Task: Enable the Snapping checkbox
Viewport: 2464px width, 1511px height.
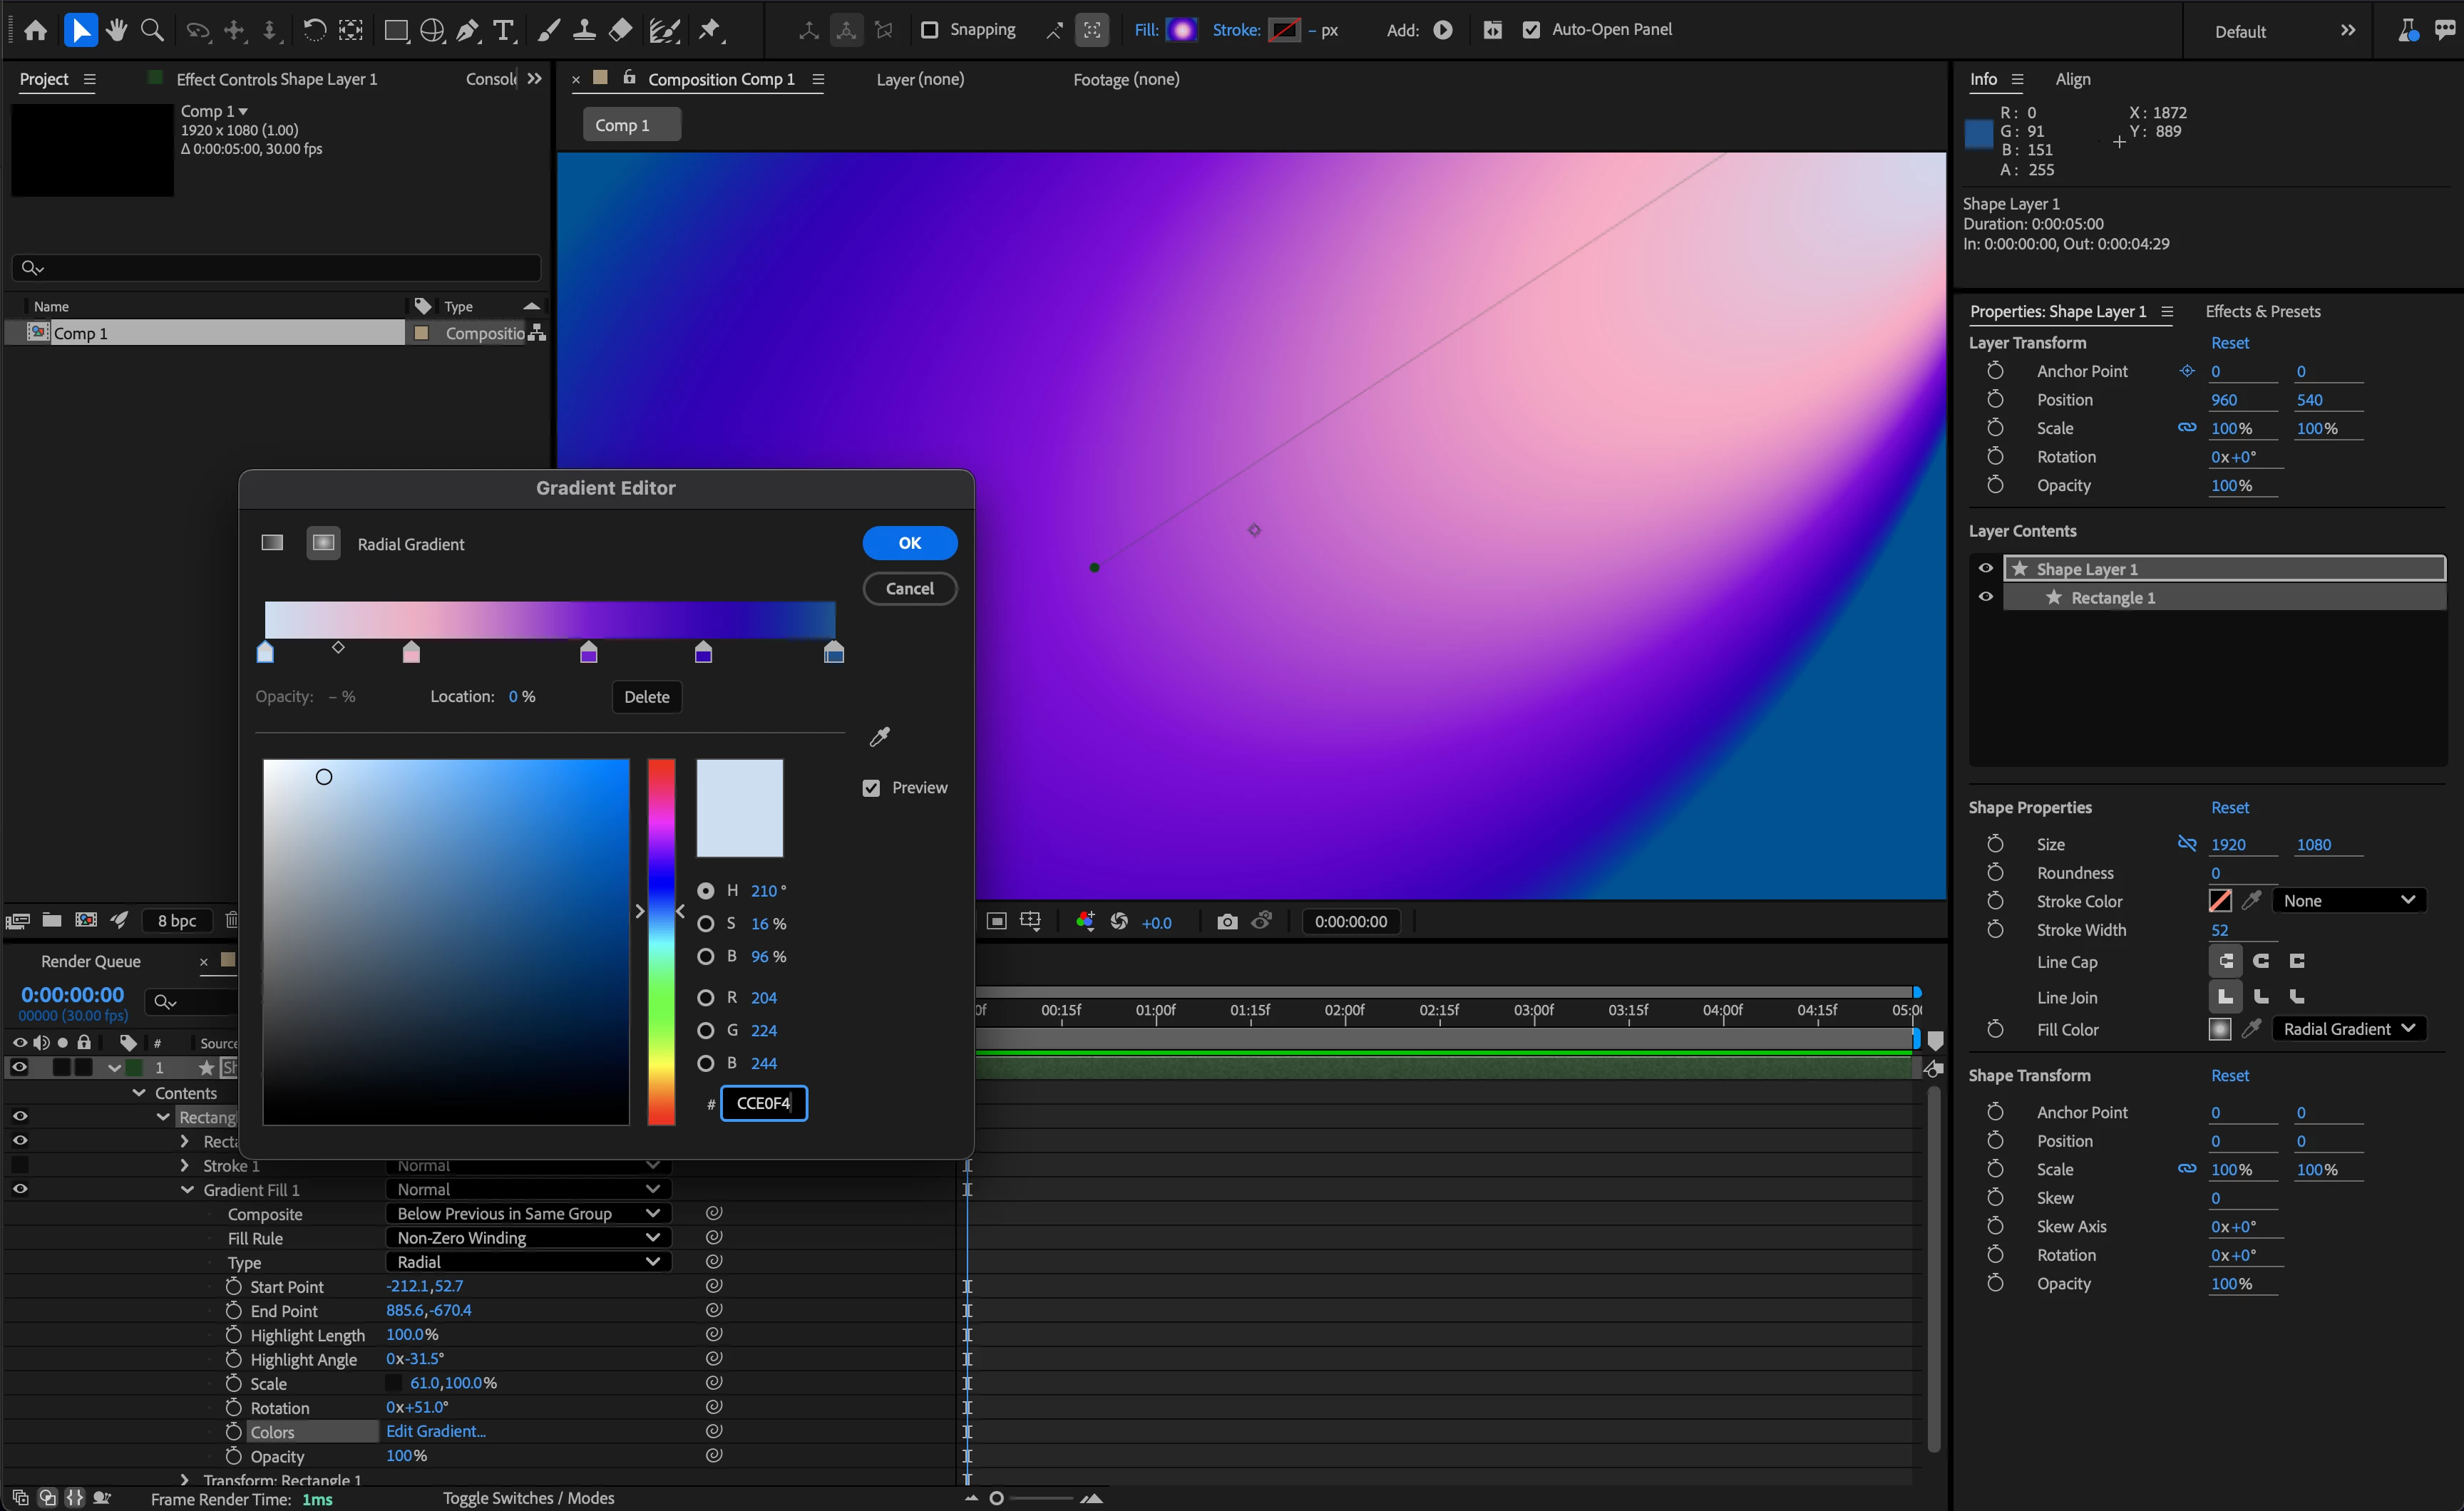Action: click(x=929, y=30)
